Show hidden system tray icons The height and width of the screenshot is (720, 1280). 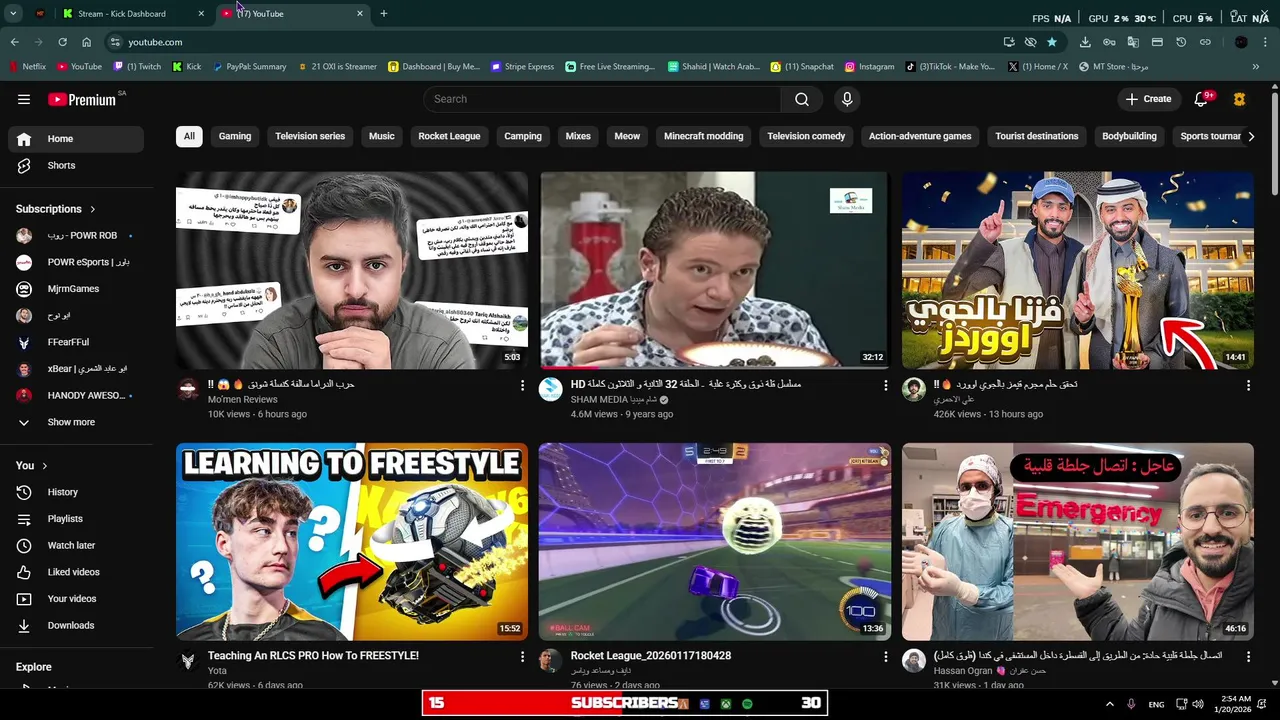1109,704
